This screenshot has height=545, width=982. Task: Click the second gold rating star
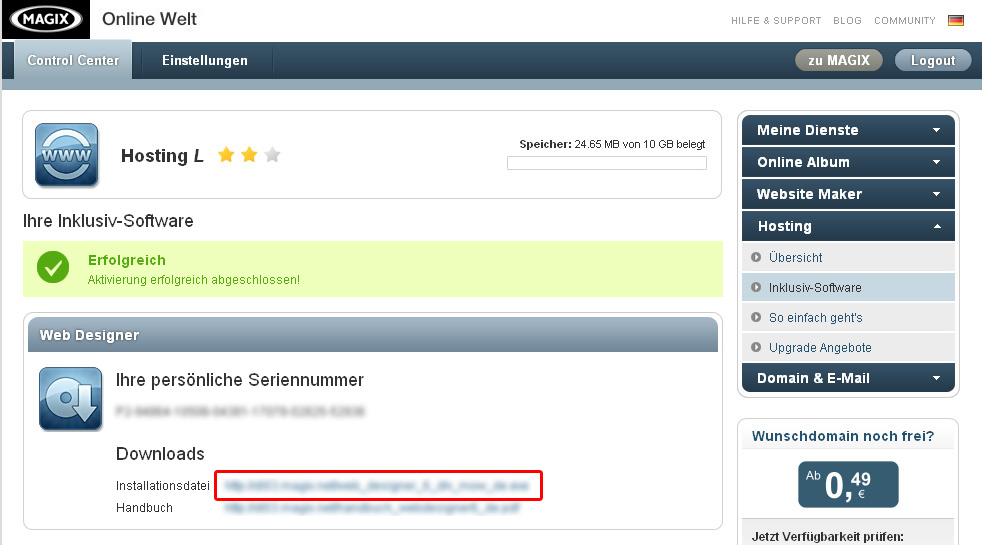point(249,154)
